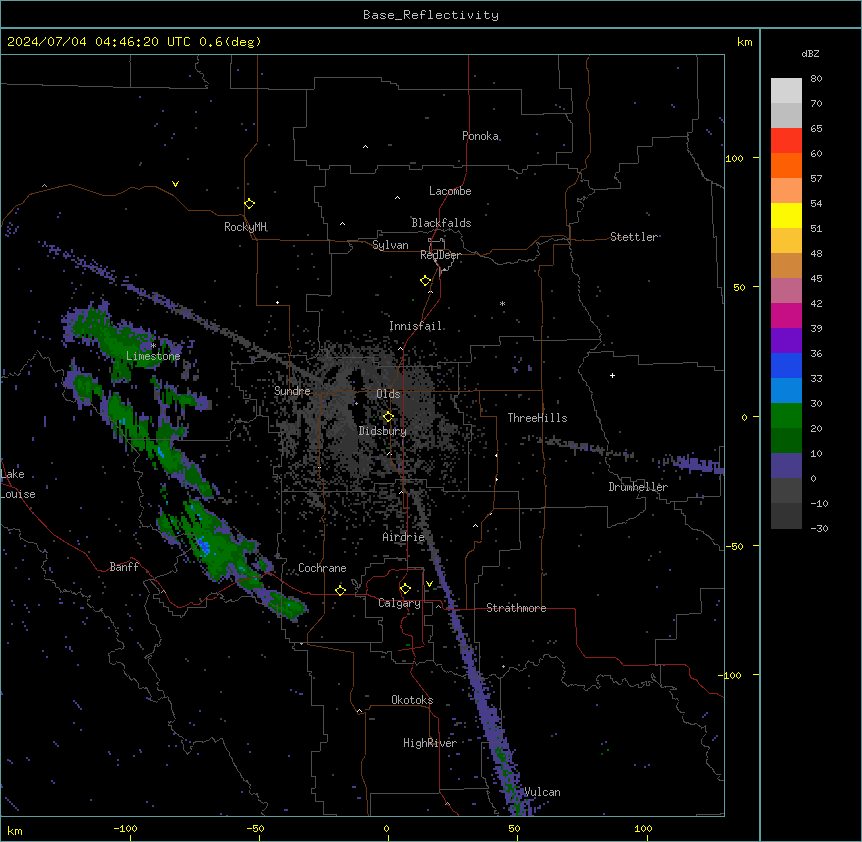862x842 pixels.
Task: Click the ThreeHills label
Action: pyautogui.click(x=537, y=418)
